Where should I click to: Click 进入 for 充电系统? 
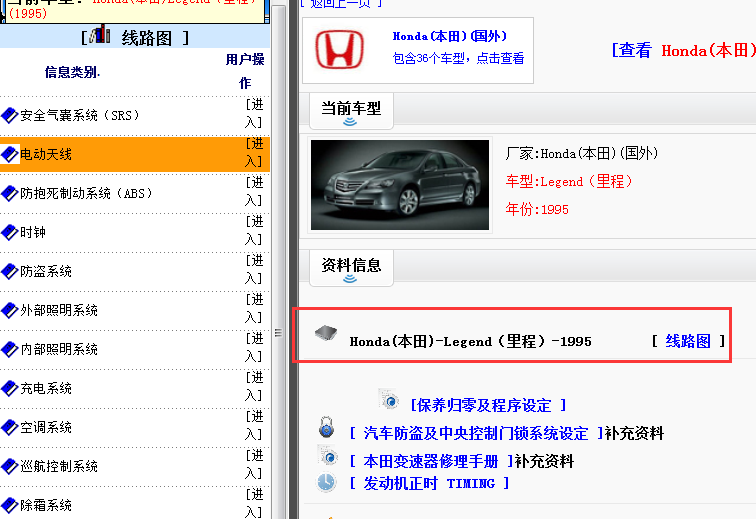(x=254, y=387)
